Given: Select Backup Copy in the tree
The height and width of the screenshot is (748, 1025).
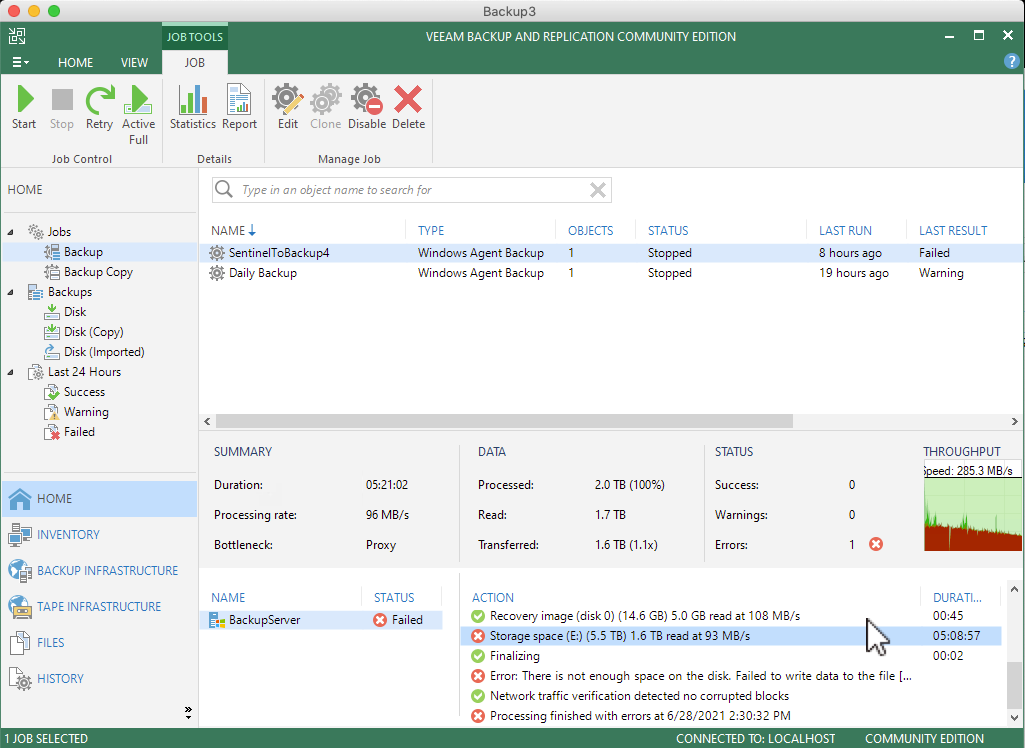Looking at the screenshot, I should point(98,272).
